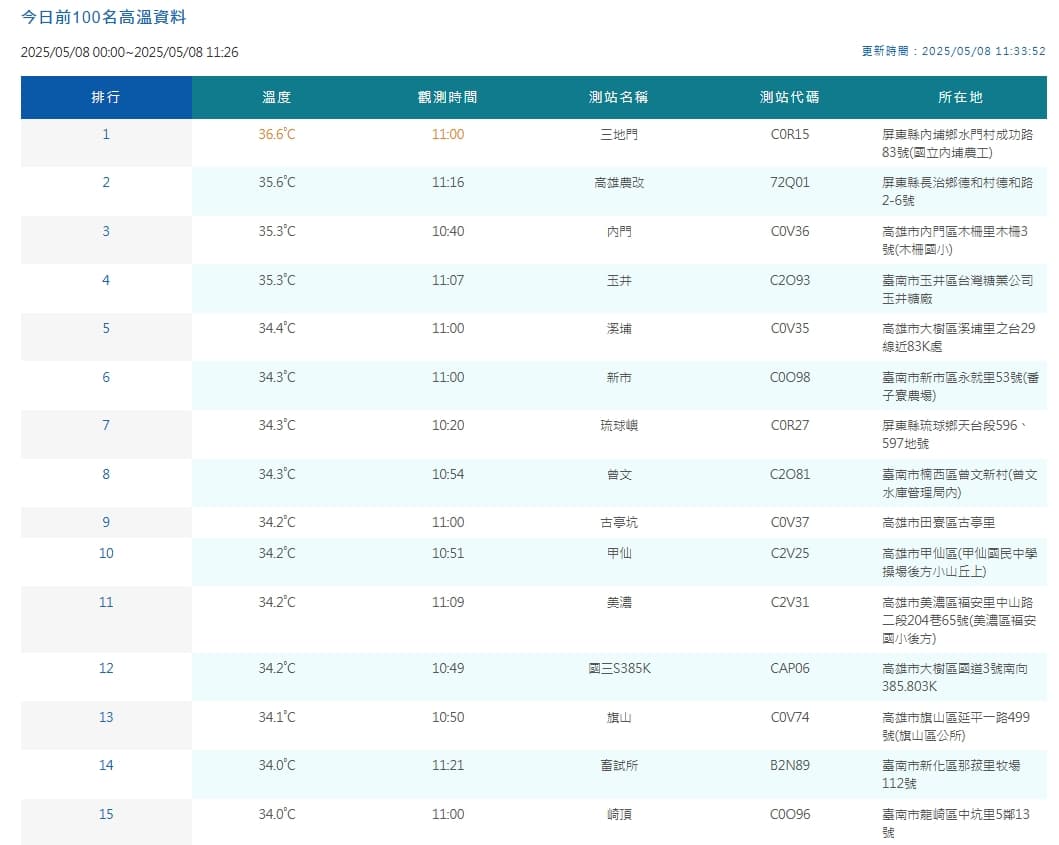The height and width of the screenshot is (845, 1059).
Task: Click the 測站名稱 column header
Action: click(619, 97)
